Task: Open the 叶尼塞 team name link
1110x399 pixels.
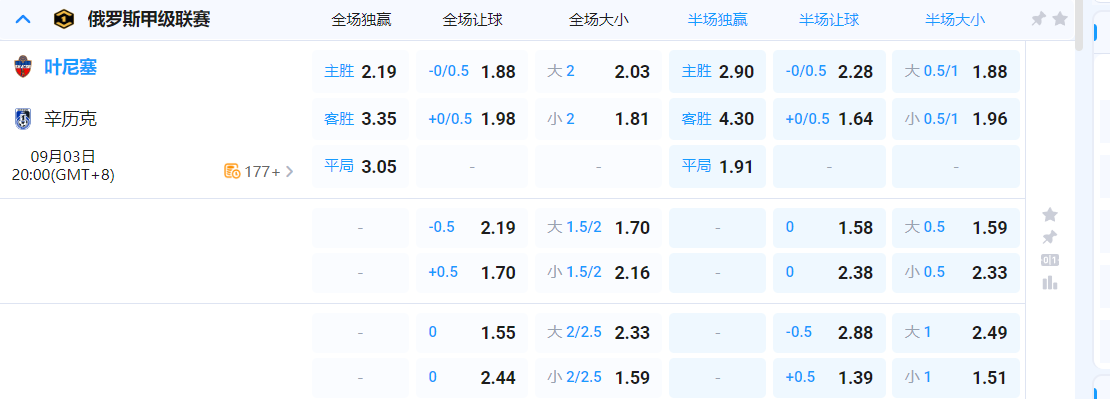Action: tap(70, 68)
